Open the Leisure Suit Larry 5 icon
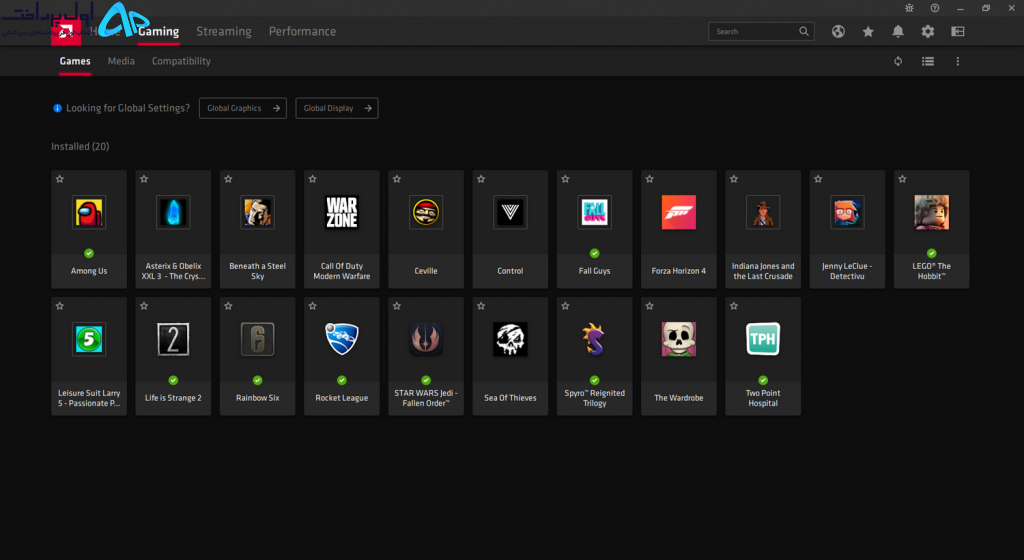Screen dimensions: 1024x560 (x=89, y=339)
